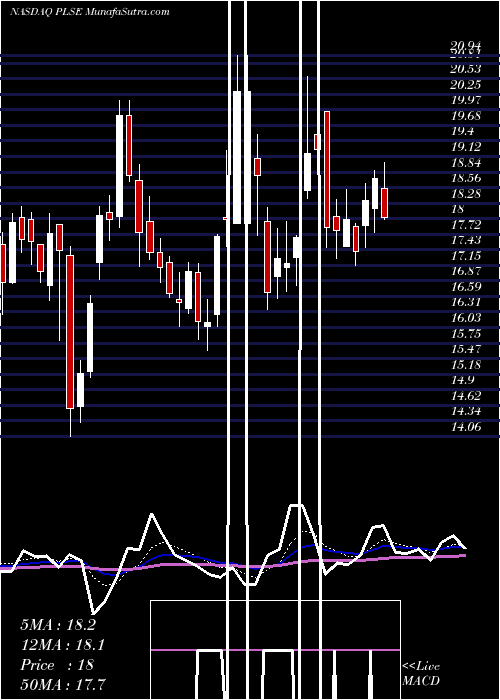Viewport: 500px width, 700px height.
Task: Select the long red candle bottoming near 14.34
Action: (x=70, y=332)
